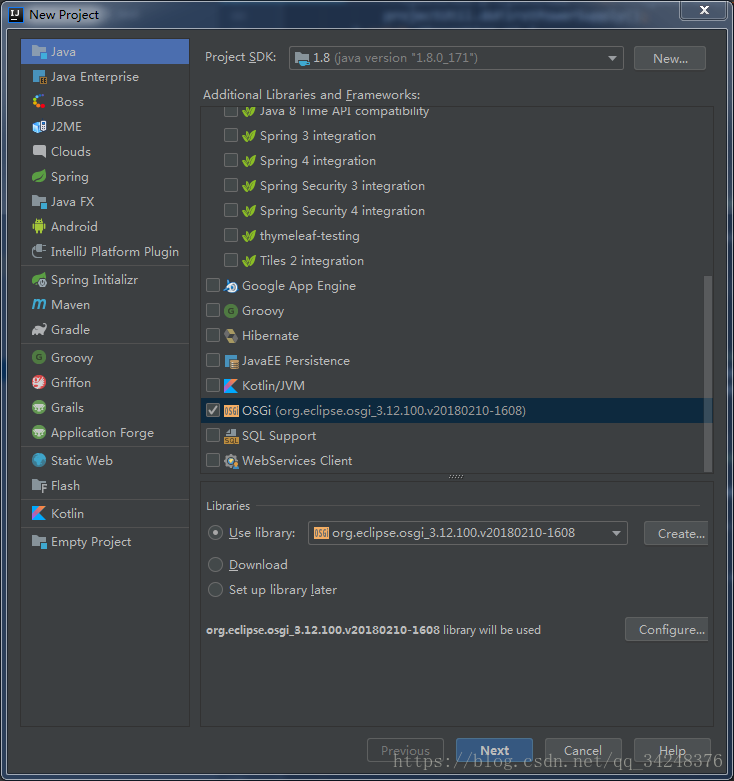Pick the Maven 'm' icon
The height and width of the screenshot is (781, 734).
pyautogui.click(x=39, y=304)
